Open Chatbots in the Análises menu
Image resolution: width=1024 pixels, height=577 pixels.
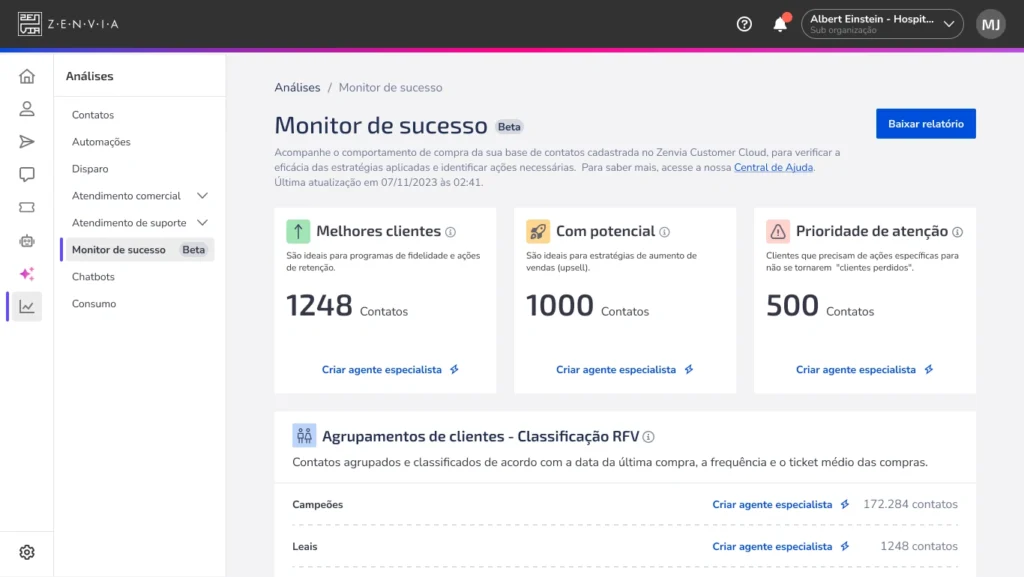[93, 277]
